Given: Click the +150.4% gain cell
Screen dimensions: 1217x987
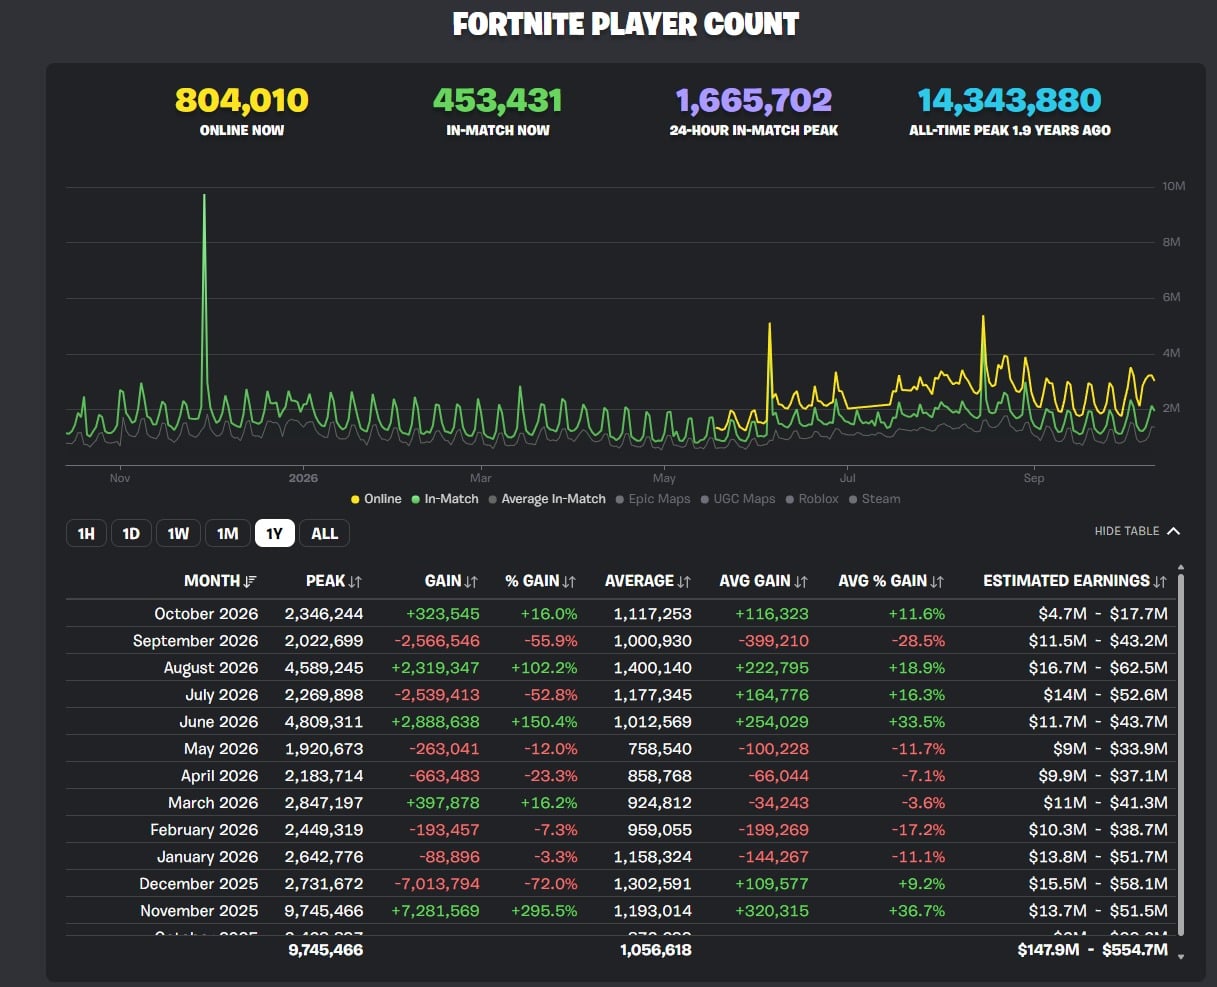Looking at the screenshot, I should pos(548,722).
